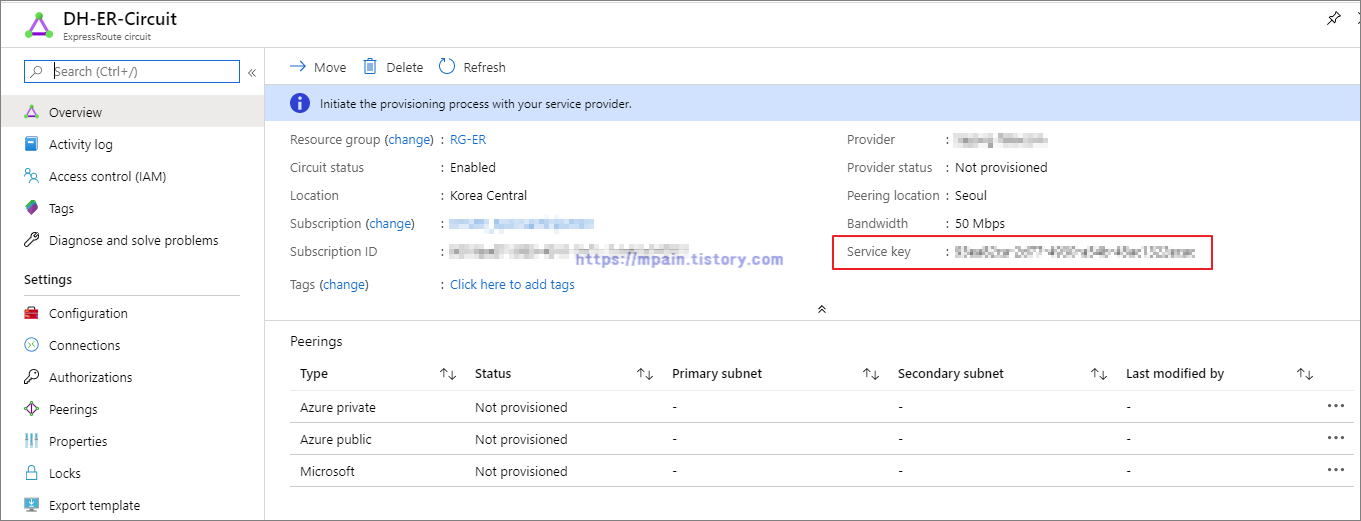Click the Delete toolbar button
Viewport: 1361px width, 521px height.
(393, 67)
